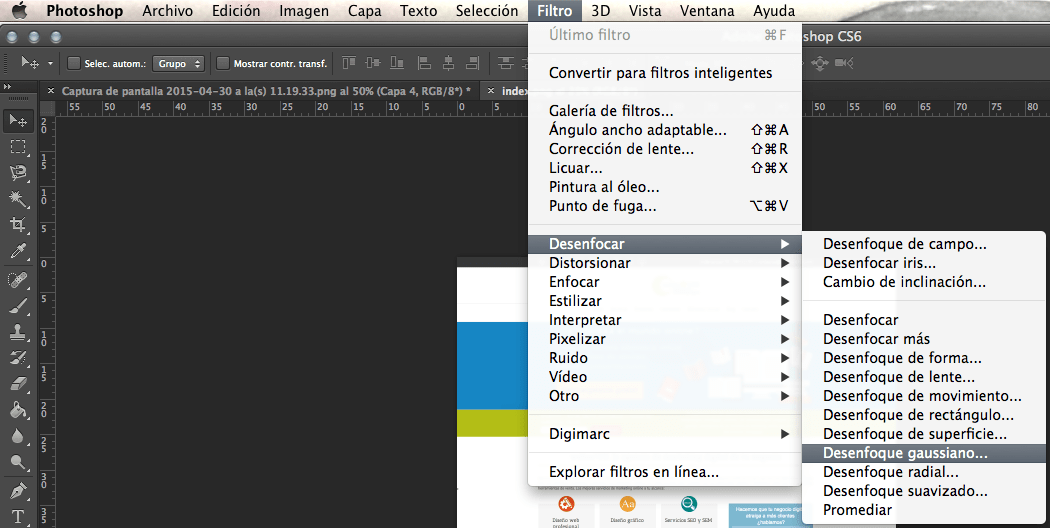Select the Eyedropper tool
Viewport: 1050px width, 528px height.
pos(18,252)
